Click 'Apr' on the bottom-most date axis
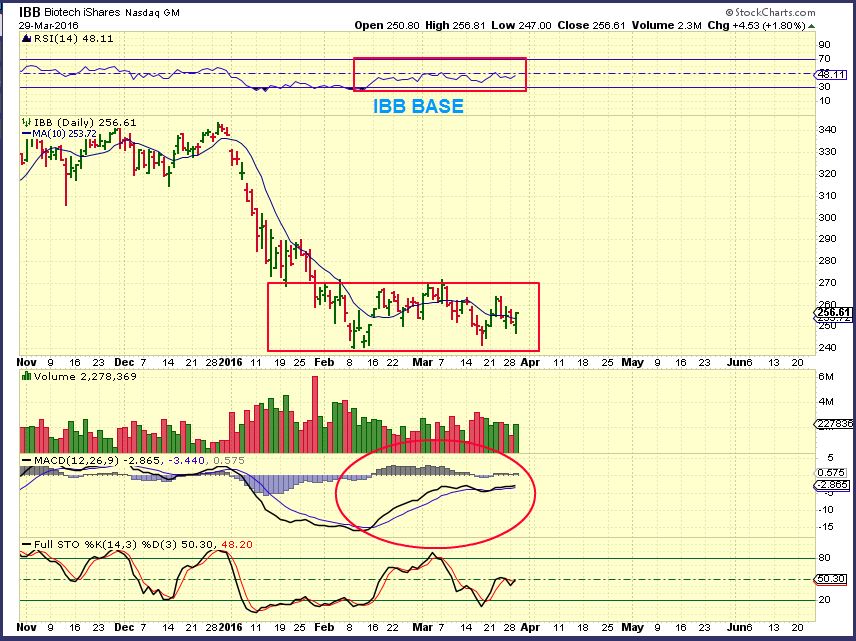The height and width of the screenshot is (641, 856). pyautogui.click(x=530, y=627)
